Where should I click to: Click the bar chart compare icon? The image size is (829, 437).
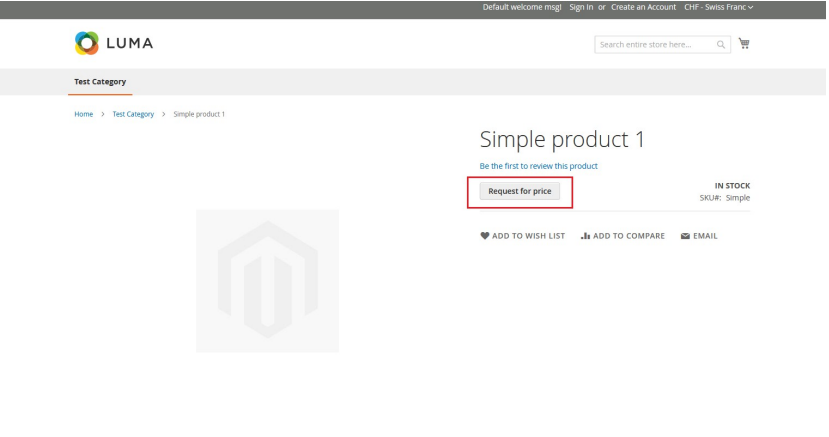tap(585, 236)
